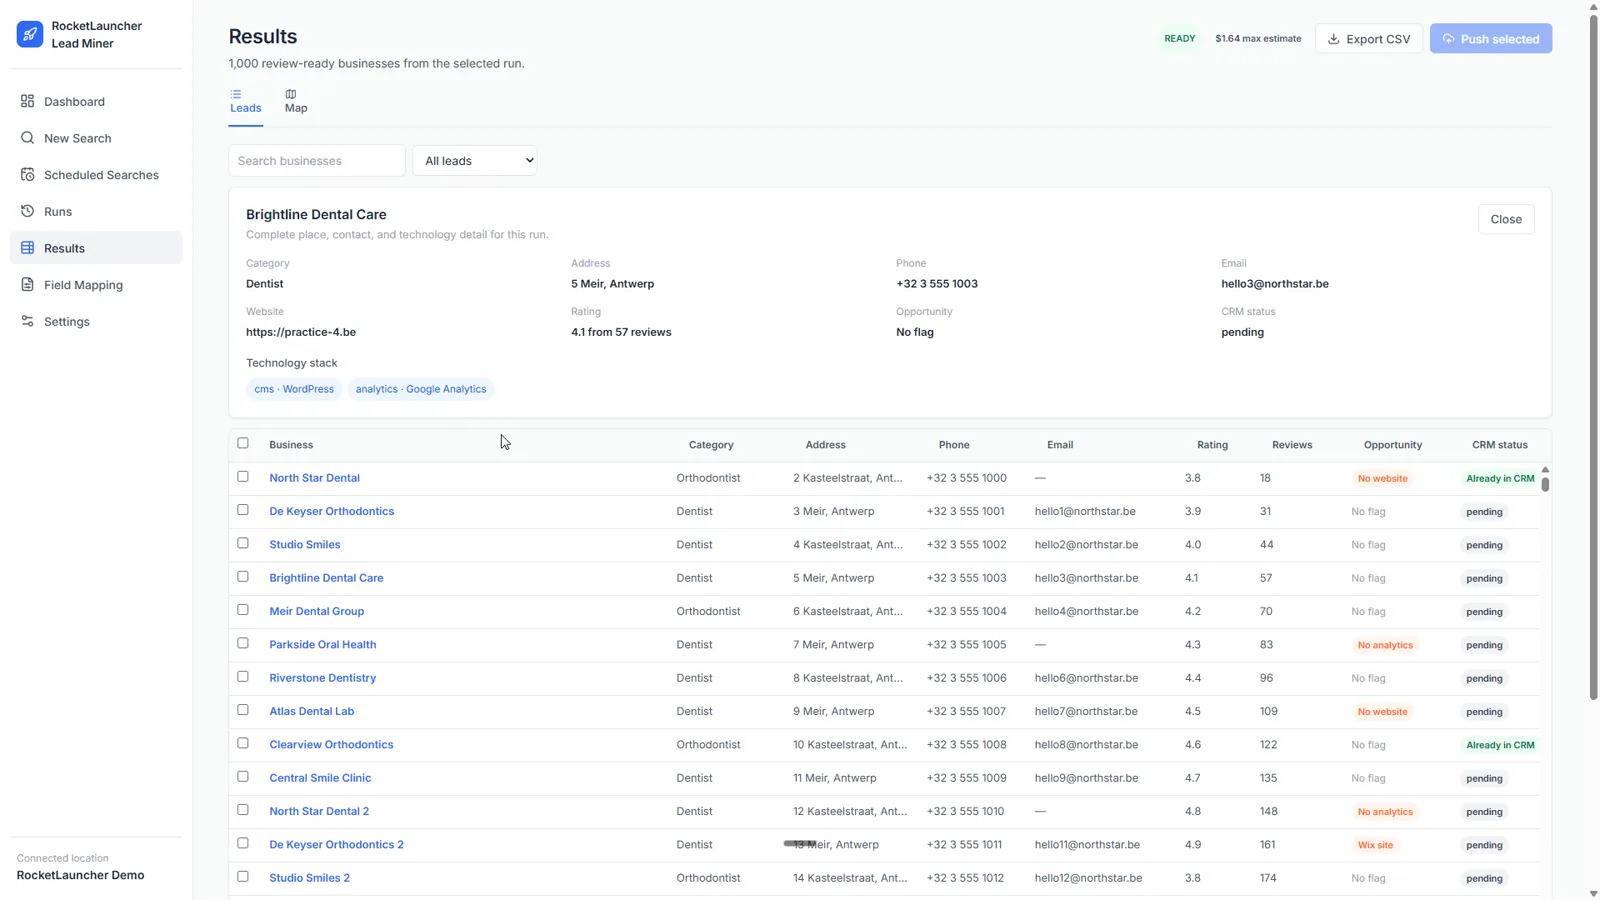
Task: Switch to the Leads tab
Action: pos(246,102)
